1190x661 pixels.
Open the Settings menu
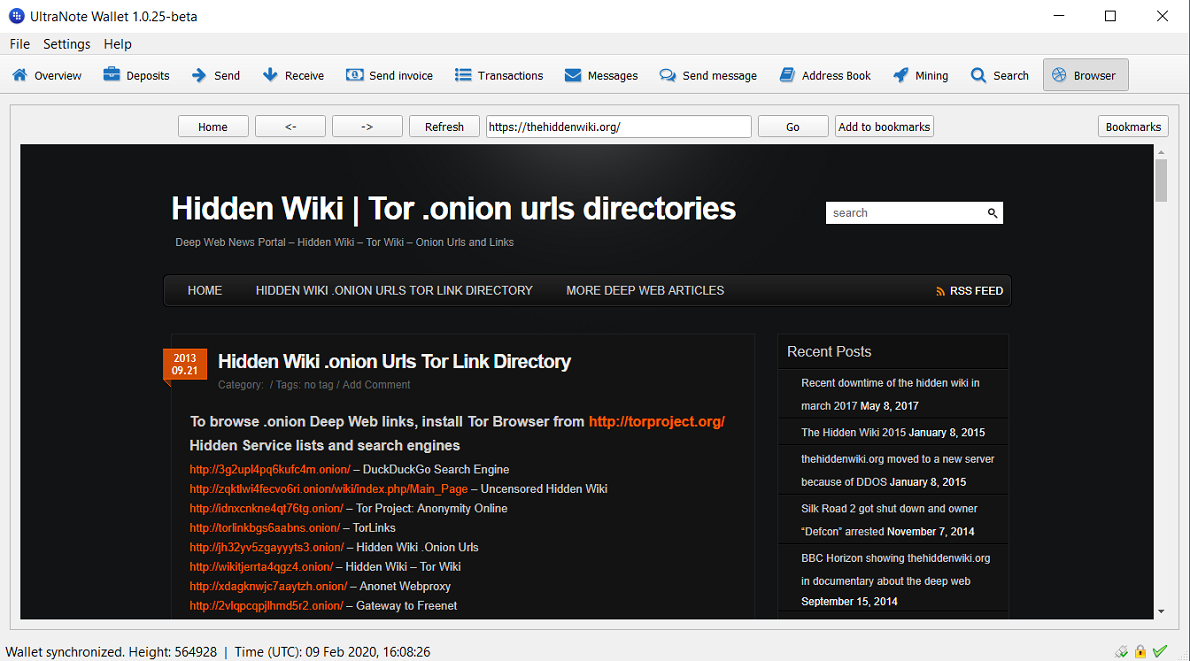[67, 44]
